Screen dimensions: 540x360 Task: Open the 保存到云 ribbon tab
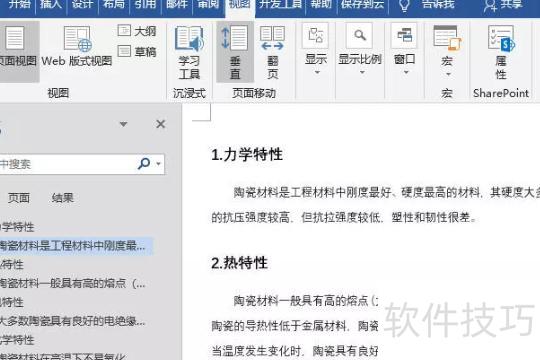pos(362,4)
